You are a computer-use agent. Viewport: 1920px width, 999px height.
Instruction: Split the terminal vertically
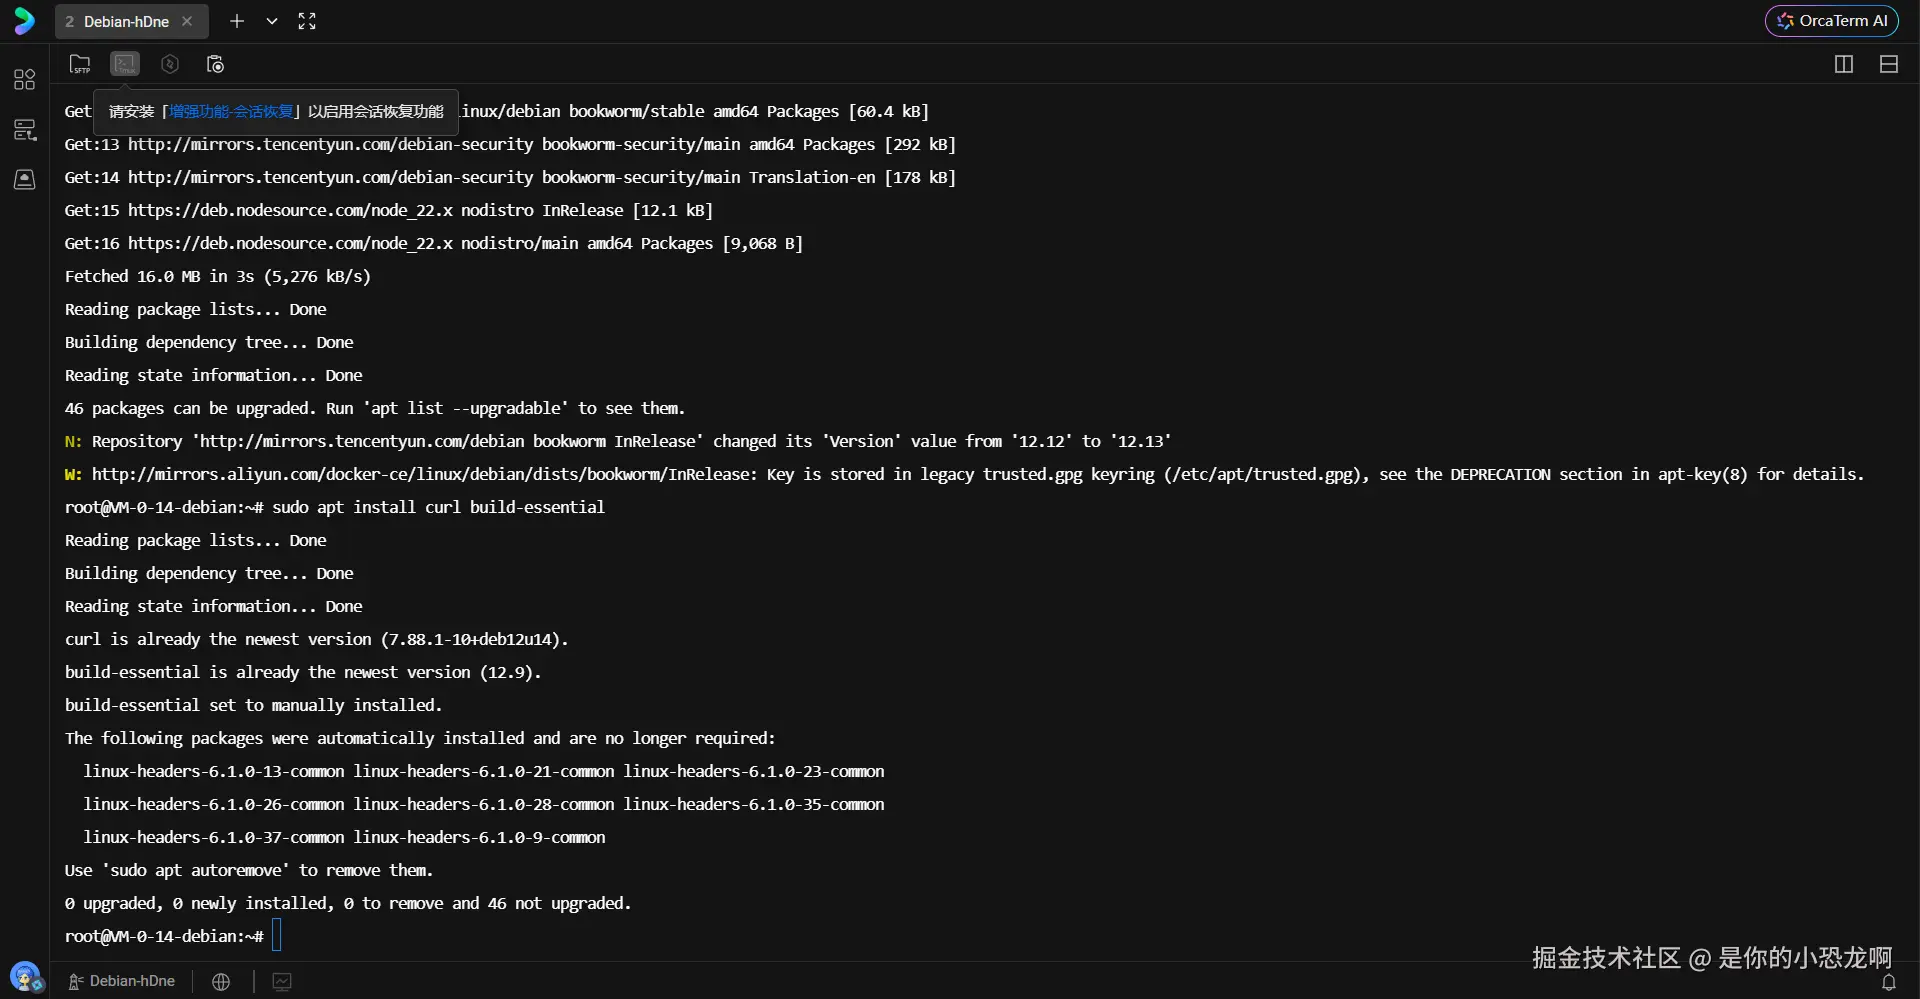click(1842, 63)
